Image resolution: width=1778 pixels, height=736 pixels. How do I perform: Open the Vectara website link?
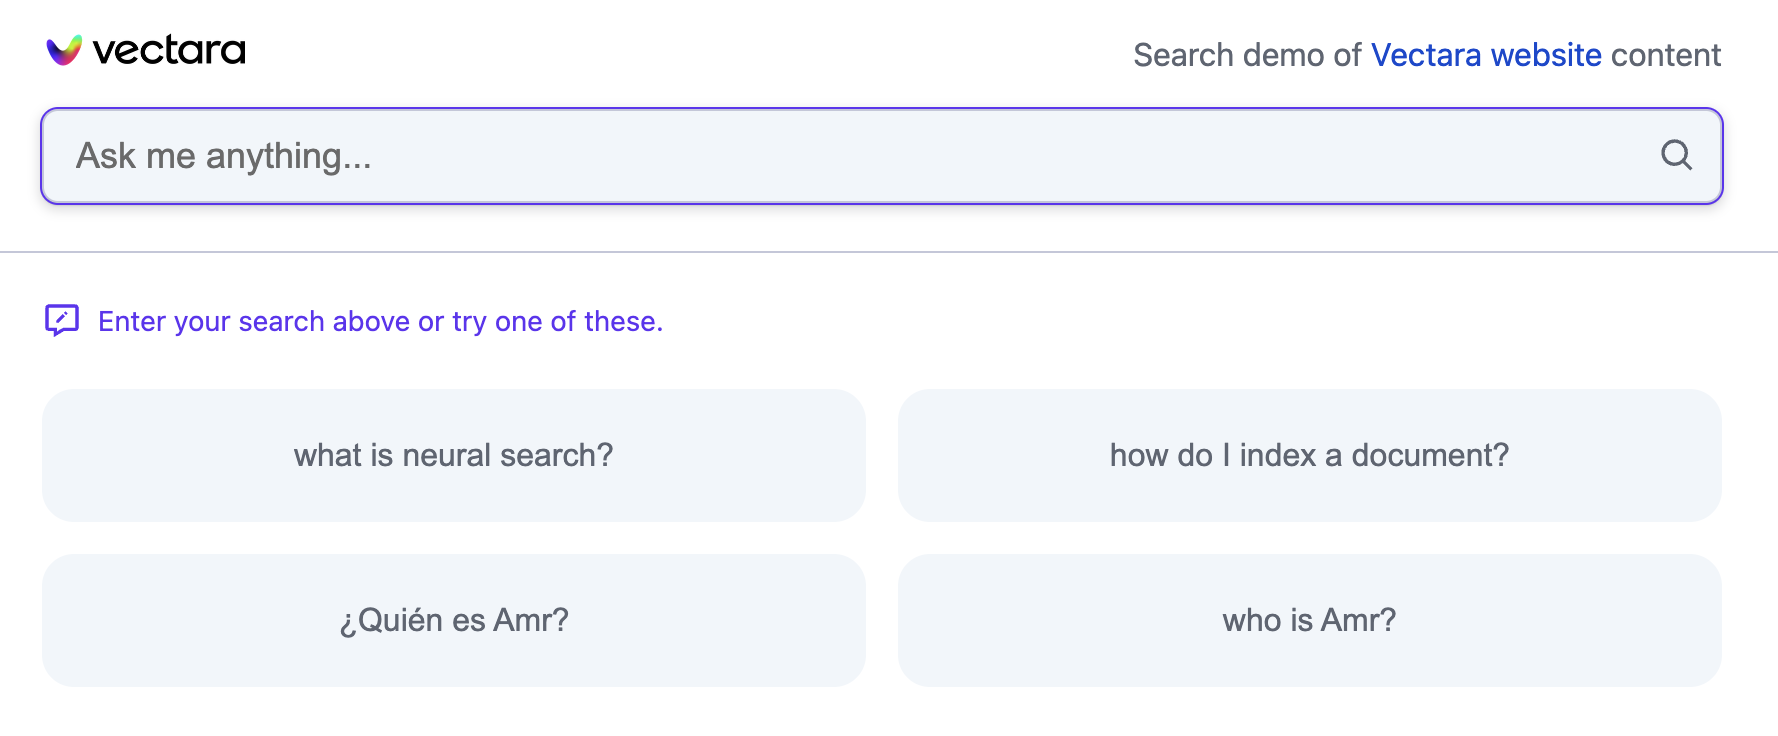click(1486, 55)
